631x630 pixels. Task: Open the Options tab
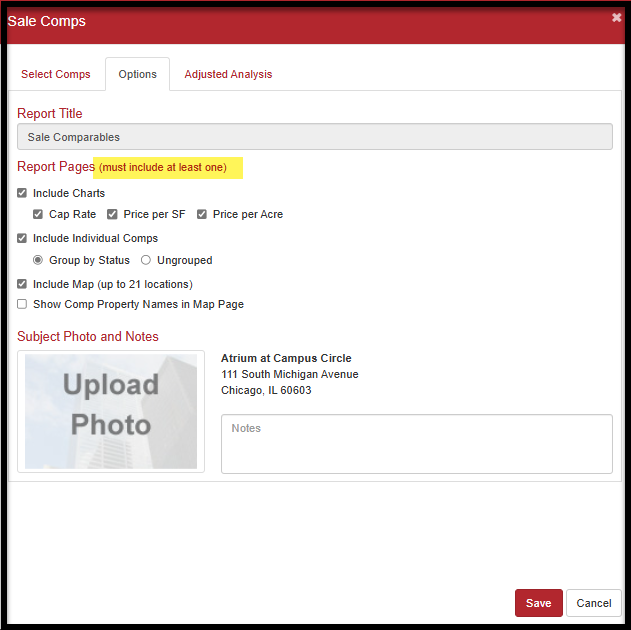coord(138,74)
